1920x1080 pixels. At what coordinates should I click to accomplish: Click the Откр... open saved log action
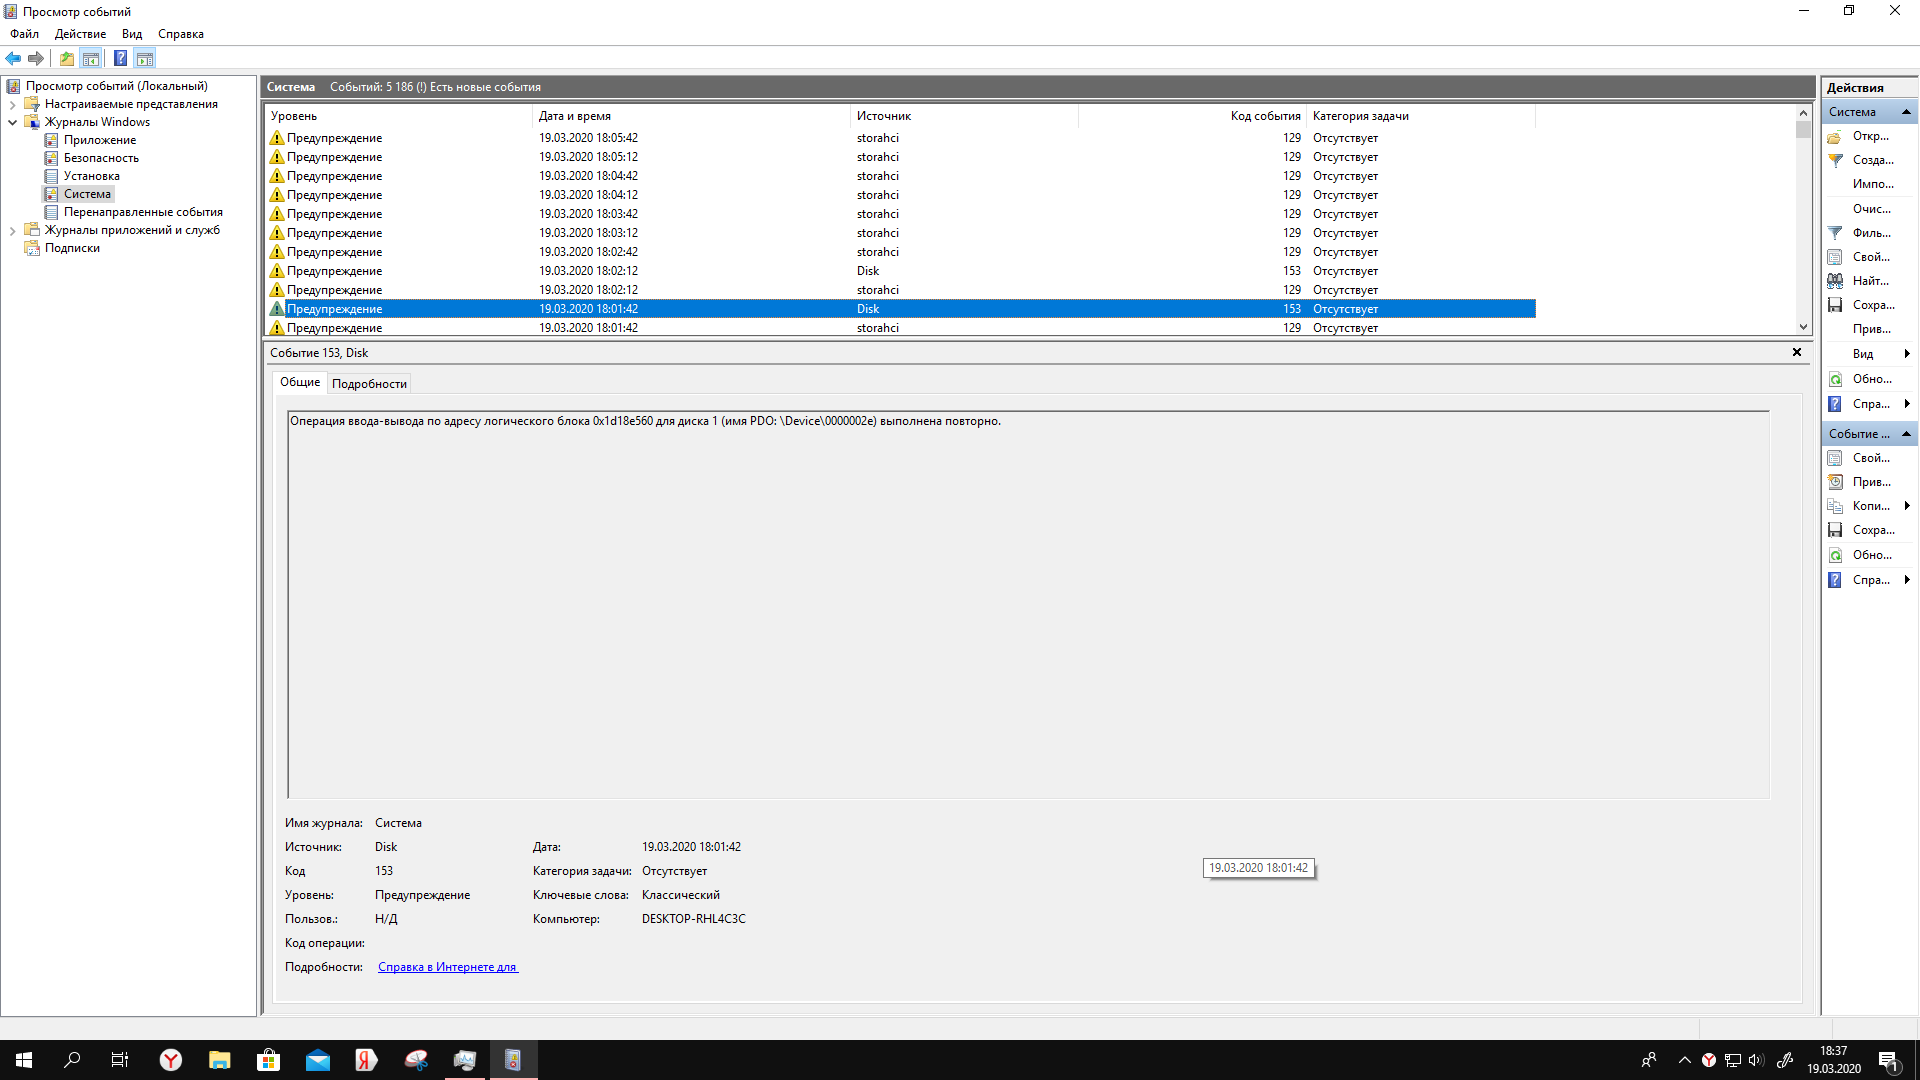coord(1870,136)
